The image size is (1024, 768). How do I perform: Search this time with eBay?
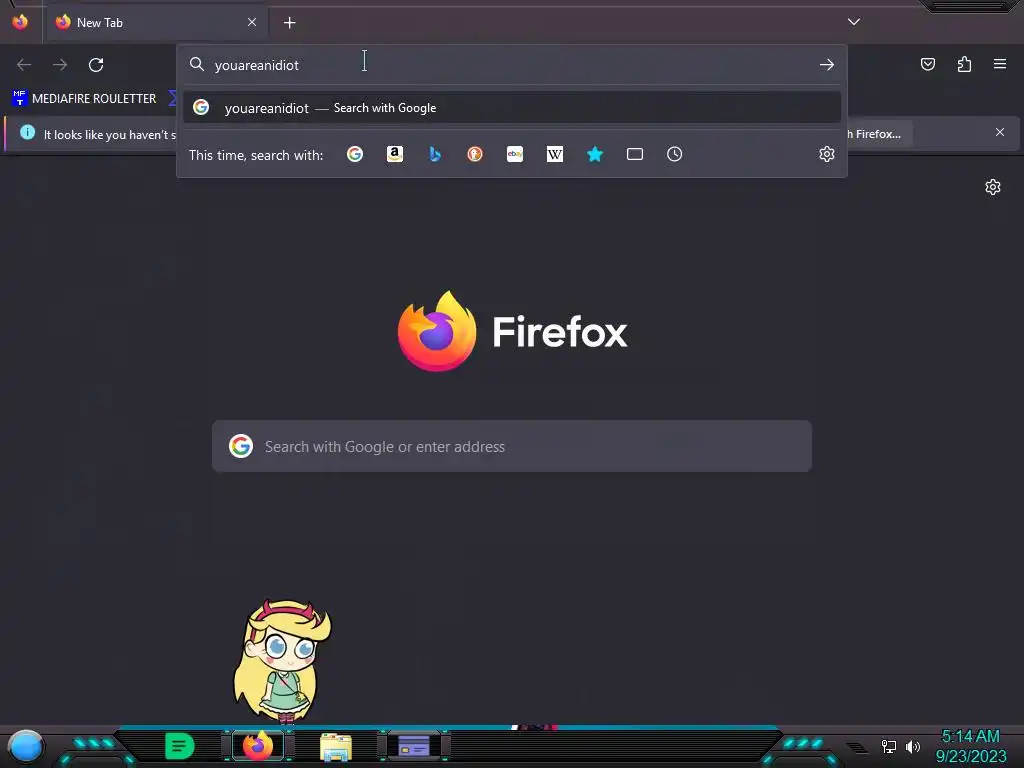[515, 154]
